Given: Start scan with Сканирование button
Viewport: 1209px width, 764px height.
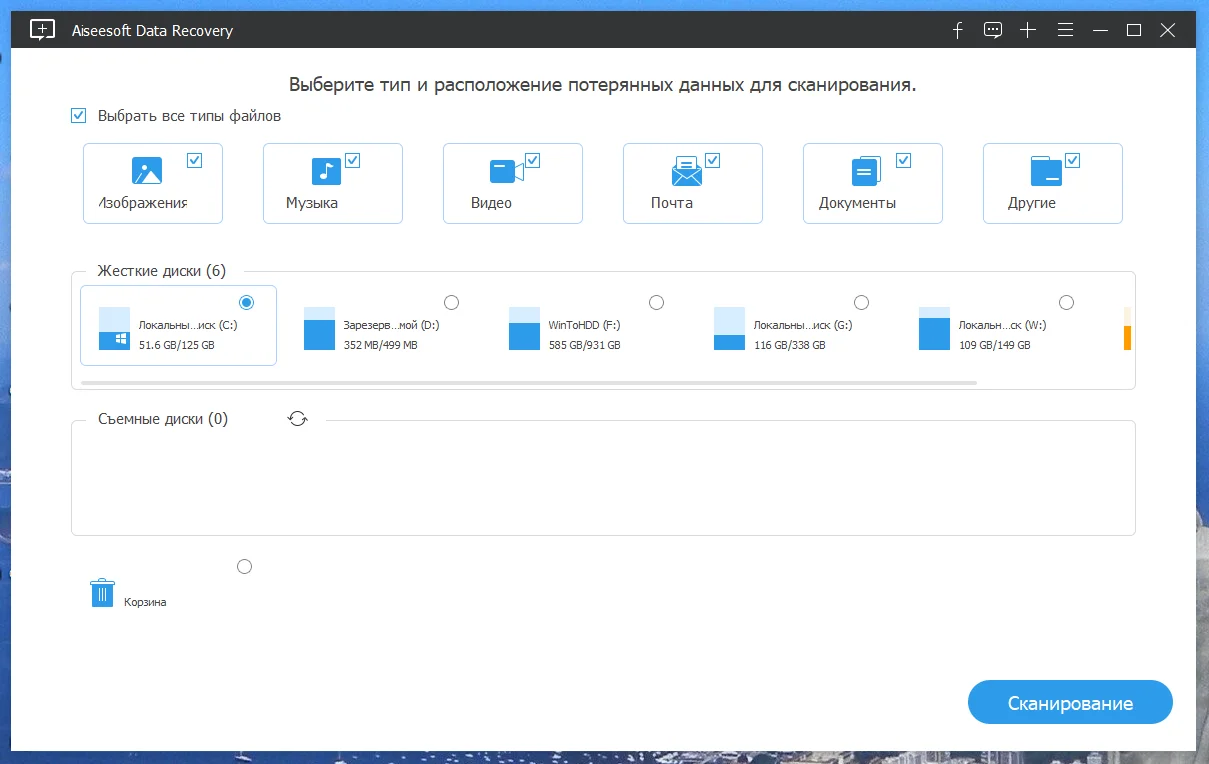Looking at the screenshot, I should (x=1070, y=703).
